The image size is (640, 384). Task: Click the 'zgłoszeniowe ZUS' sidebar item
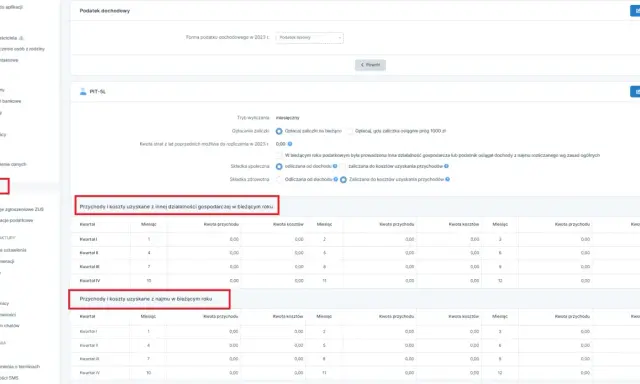(x=22, y=209)
